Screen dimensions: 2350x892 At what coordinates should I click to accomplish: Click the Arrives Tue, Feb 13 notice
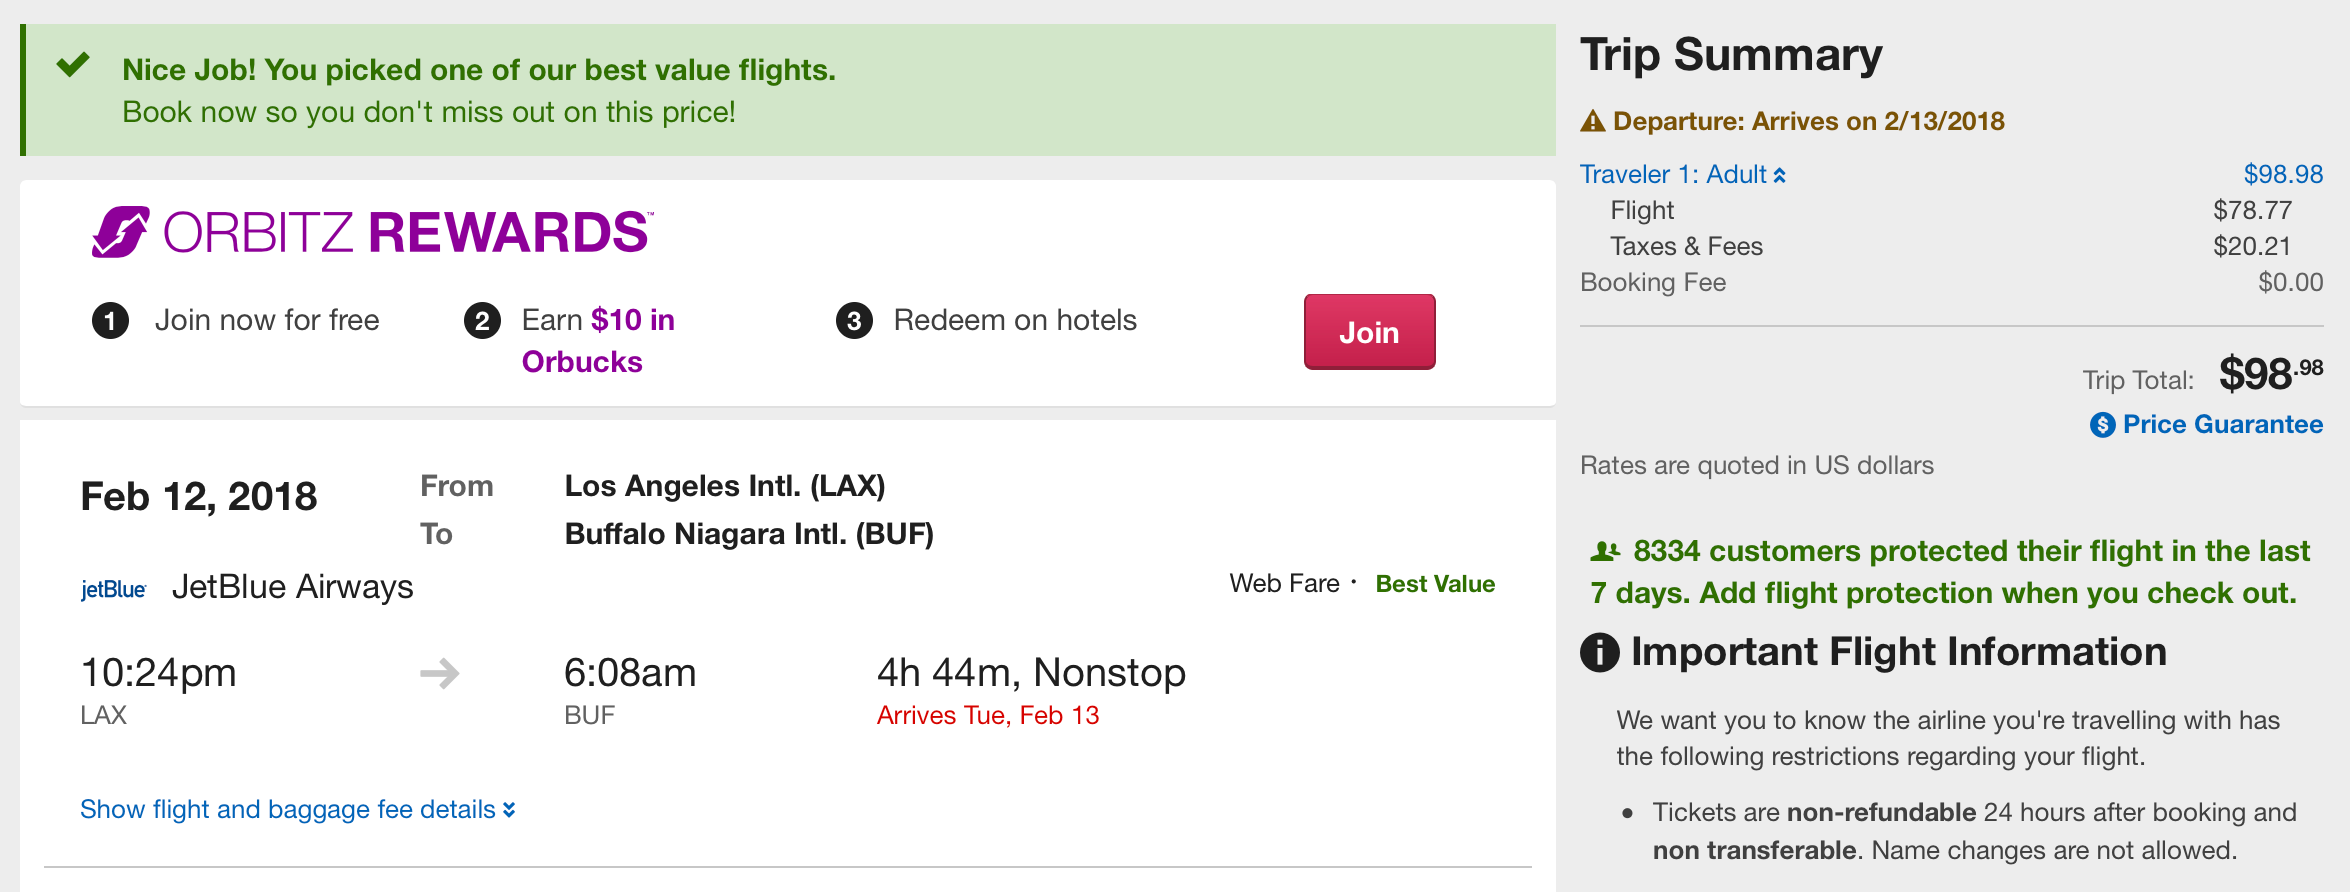click(x=987, y=716)
